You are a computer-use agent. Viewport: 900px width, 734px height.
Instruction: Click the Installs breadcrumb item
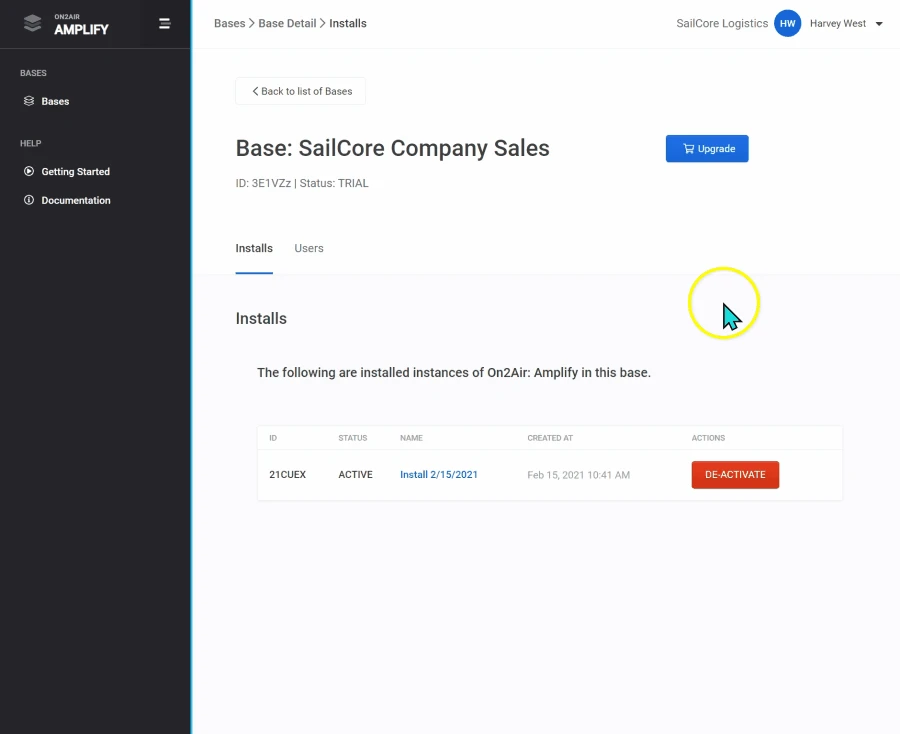point(348,23)
